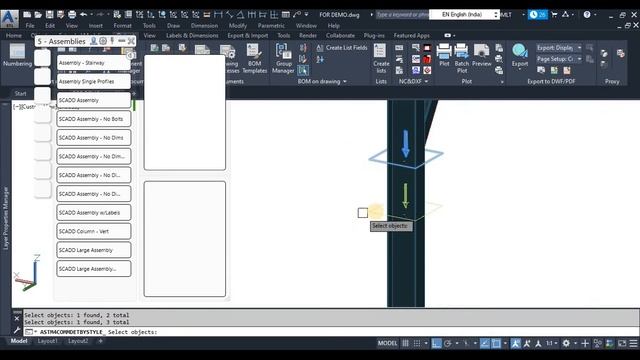Open the quick access toolbar customize dropdown
Viewport: 640px width, 360px height.
tap(307, 15)
